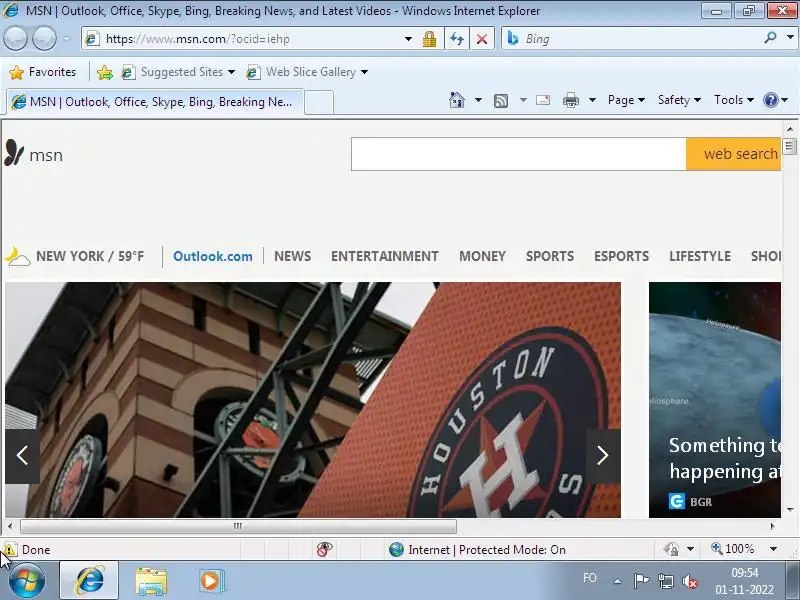Click the red Stop loading button
This screenshot has height=600, width=800.
point(482,39)
